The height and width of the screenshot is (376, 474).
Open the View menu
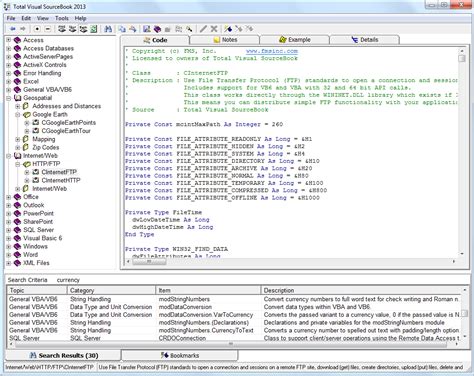(43, 18)
